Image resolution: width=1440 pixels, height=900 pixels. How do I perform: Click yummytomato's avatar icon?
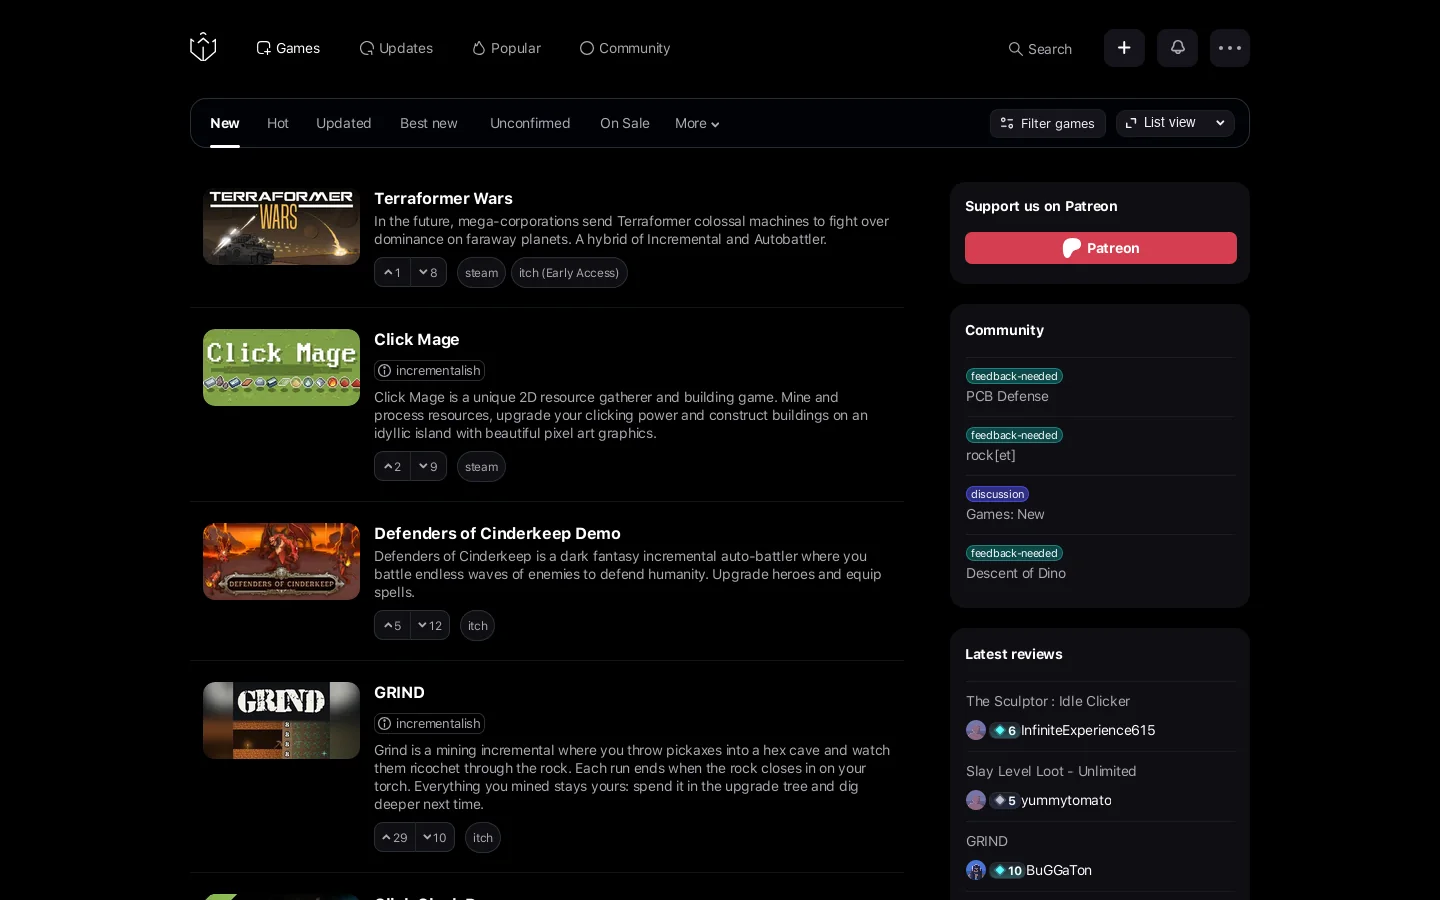(x=976, y=800)
